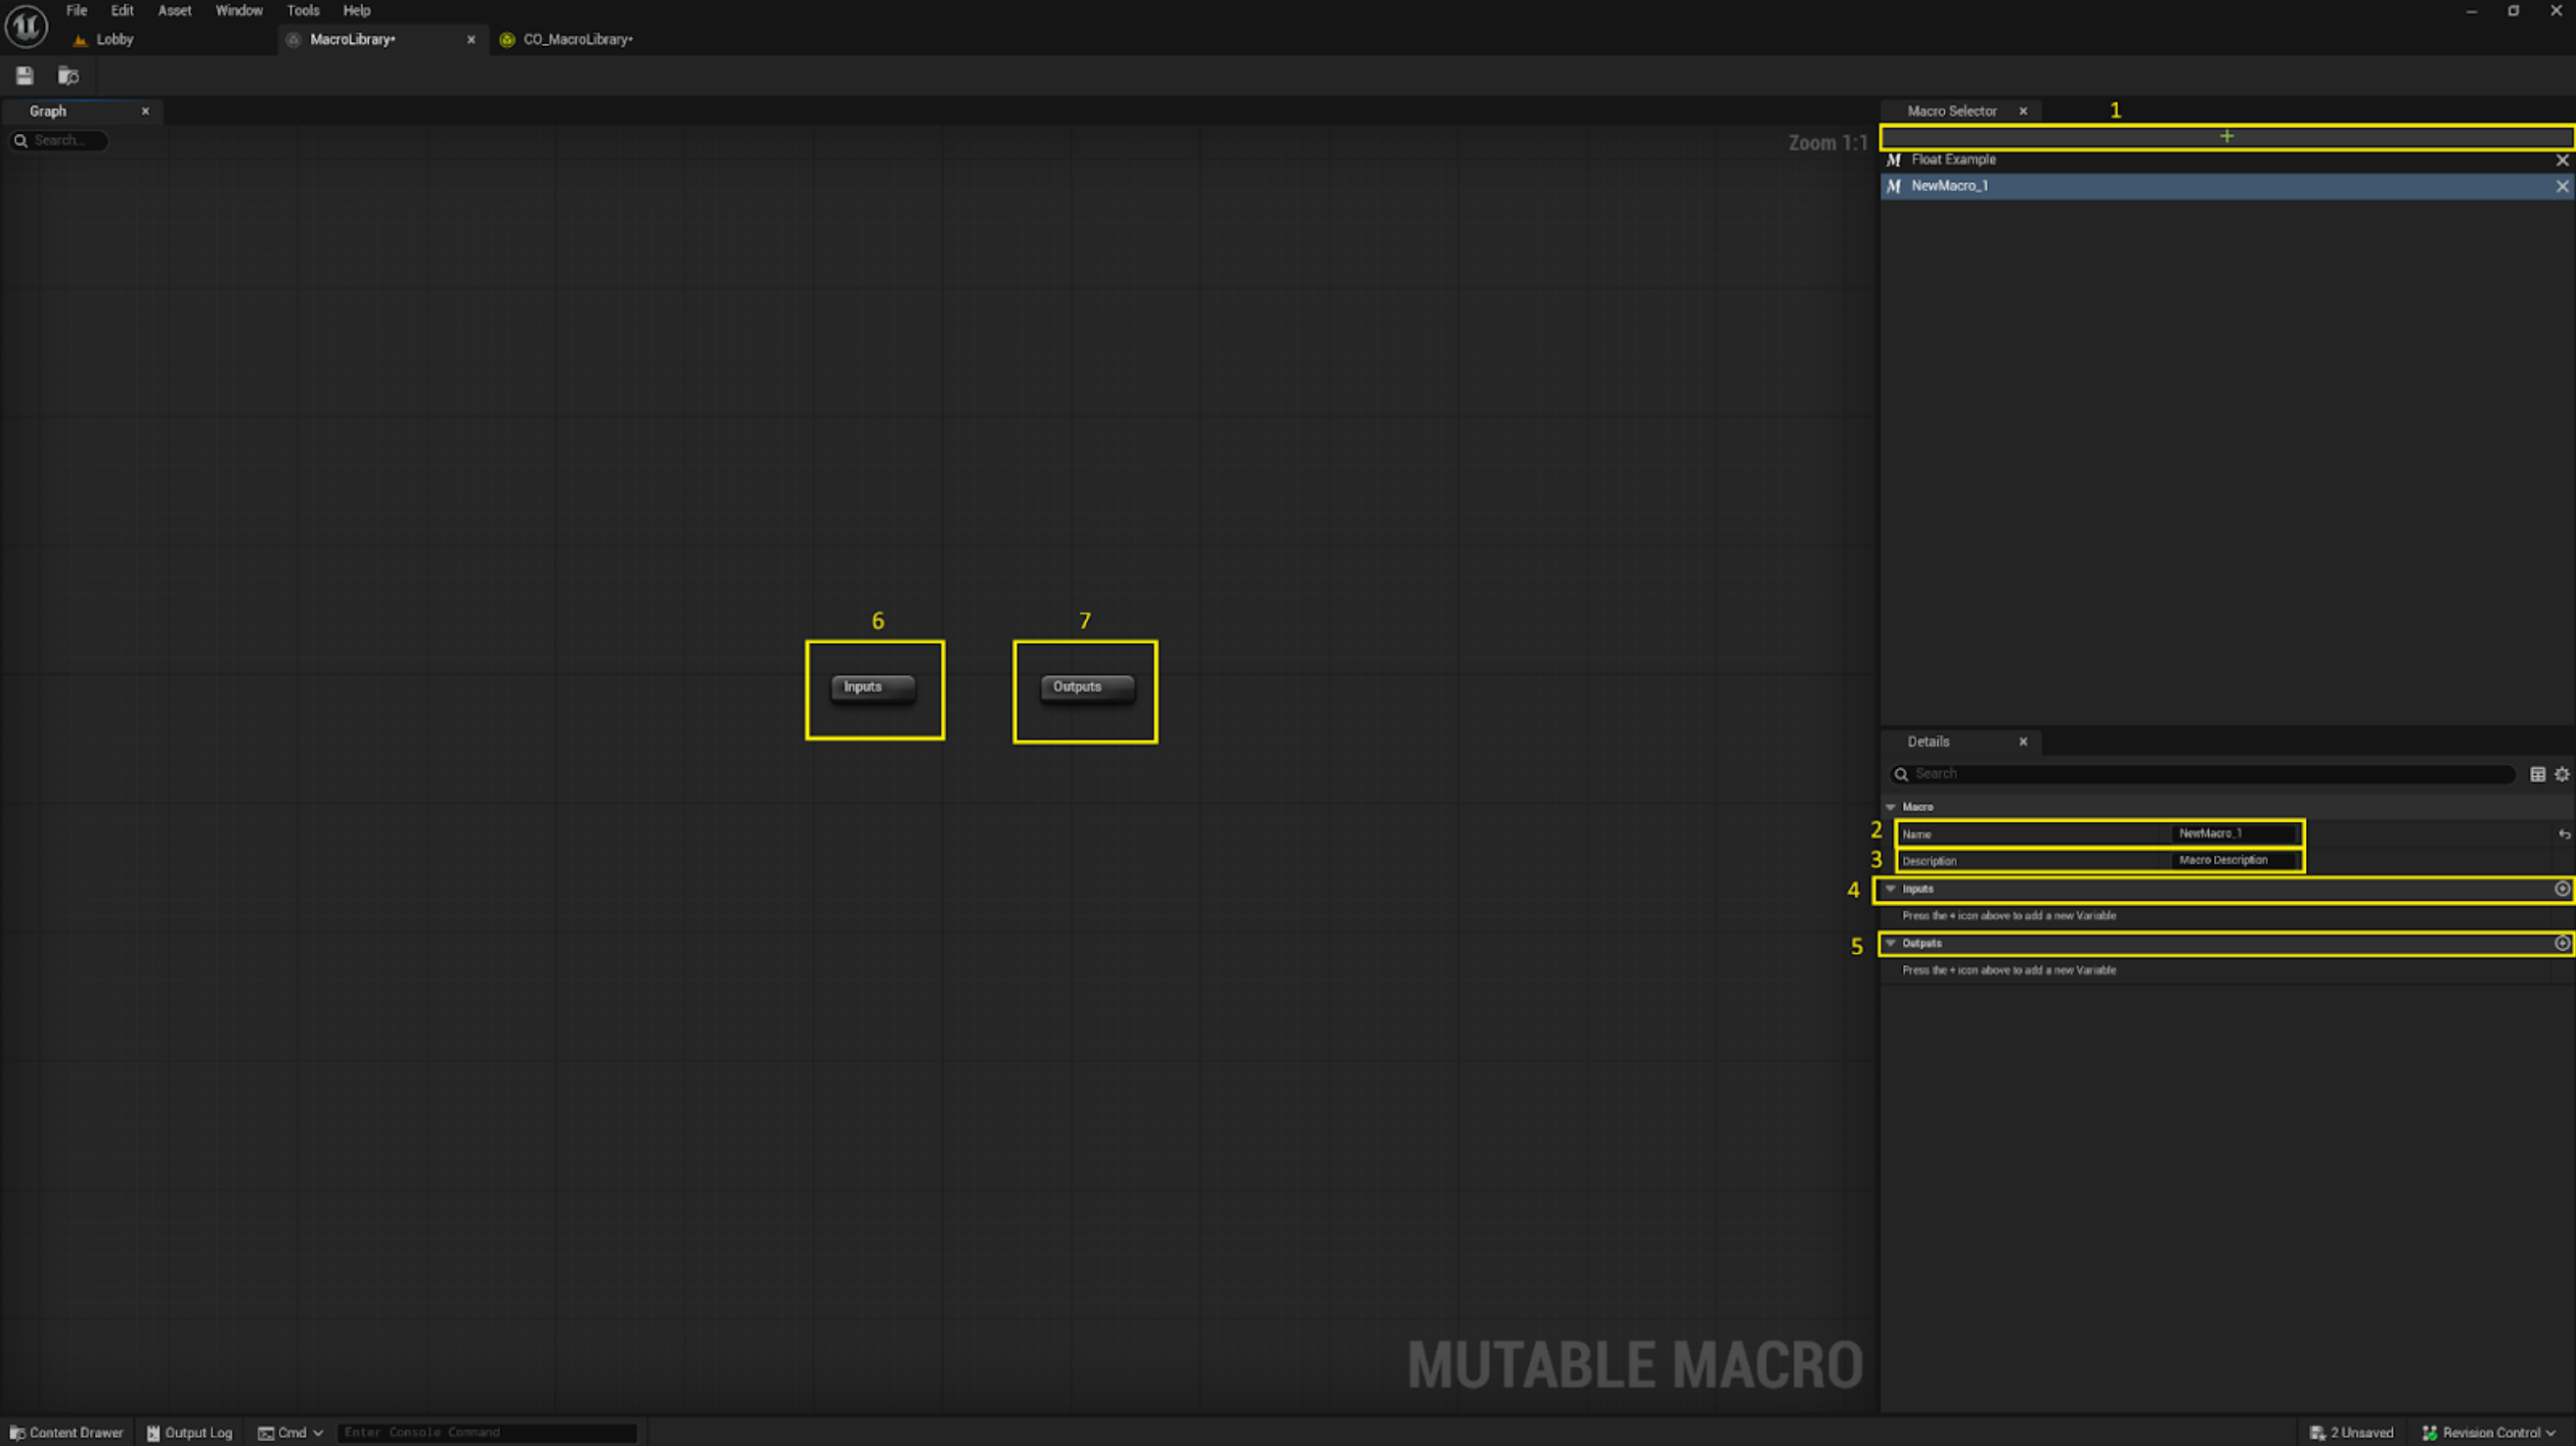The height and width of the screenshot is (1446, 2576).
Task: Add a new macro with plus button
Action: (2226, 136)
